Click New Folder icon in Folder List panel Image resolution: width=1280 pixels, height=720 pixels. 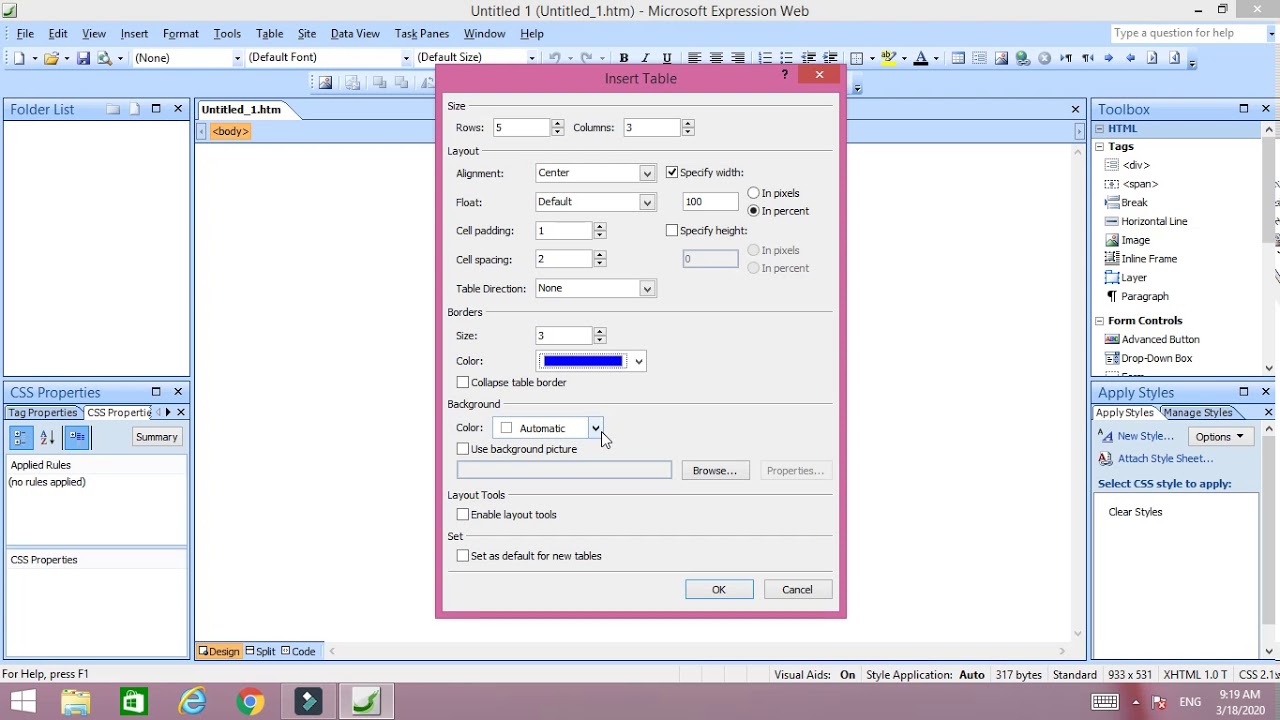pyautogui.click(x=113, y=109)
